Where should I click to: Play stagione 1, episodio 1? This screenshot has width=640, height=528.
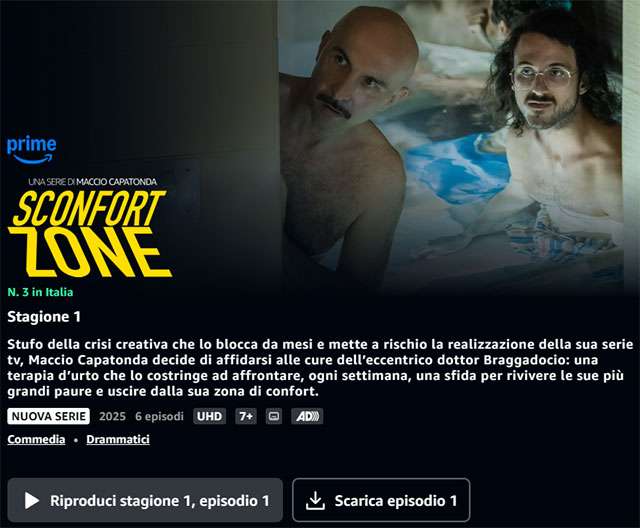click(x=145, y=500)
